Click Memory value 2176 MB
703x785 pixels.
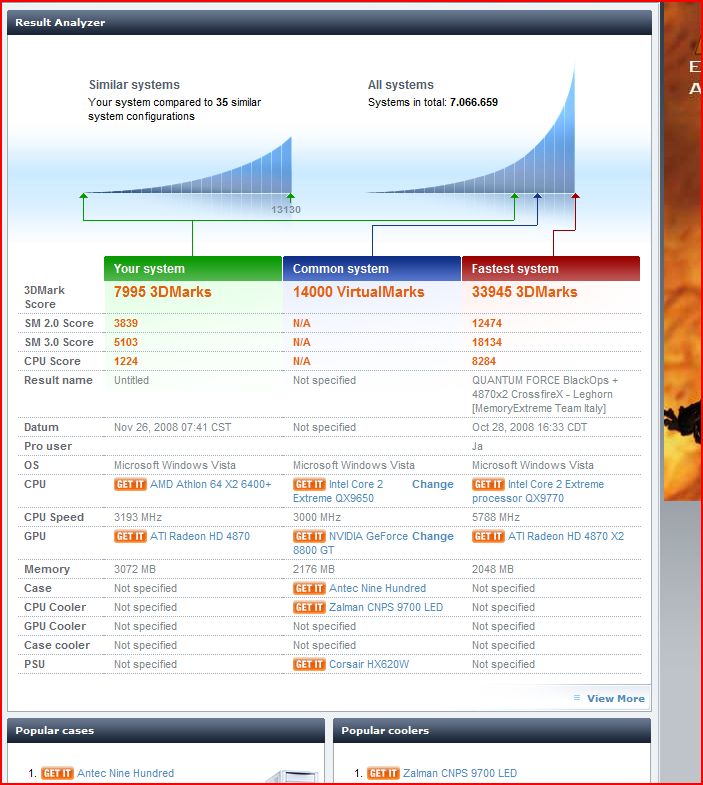click(313, 569)
